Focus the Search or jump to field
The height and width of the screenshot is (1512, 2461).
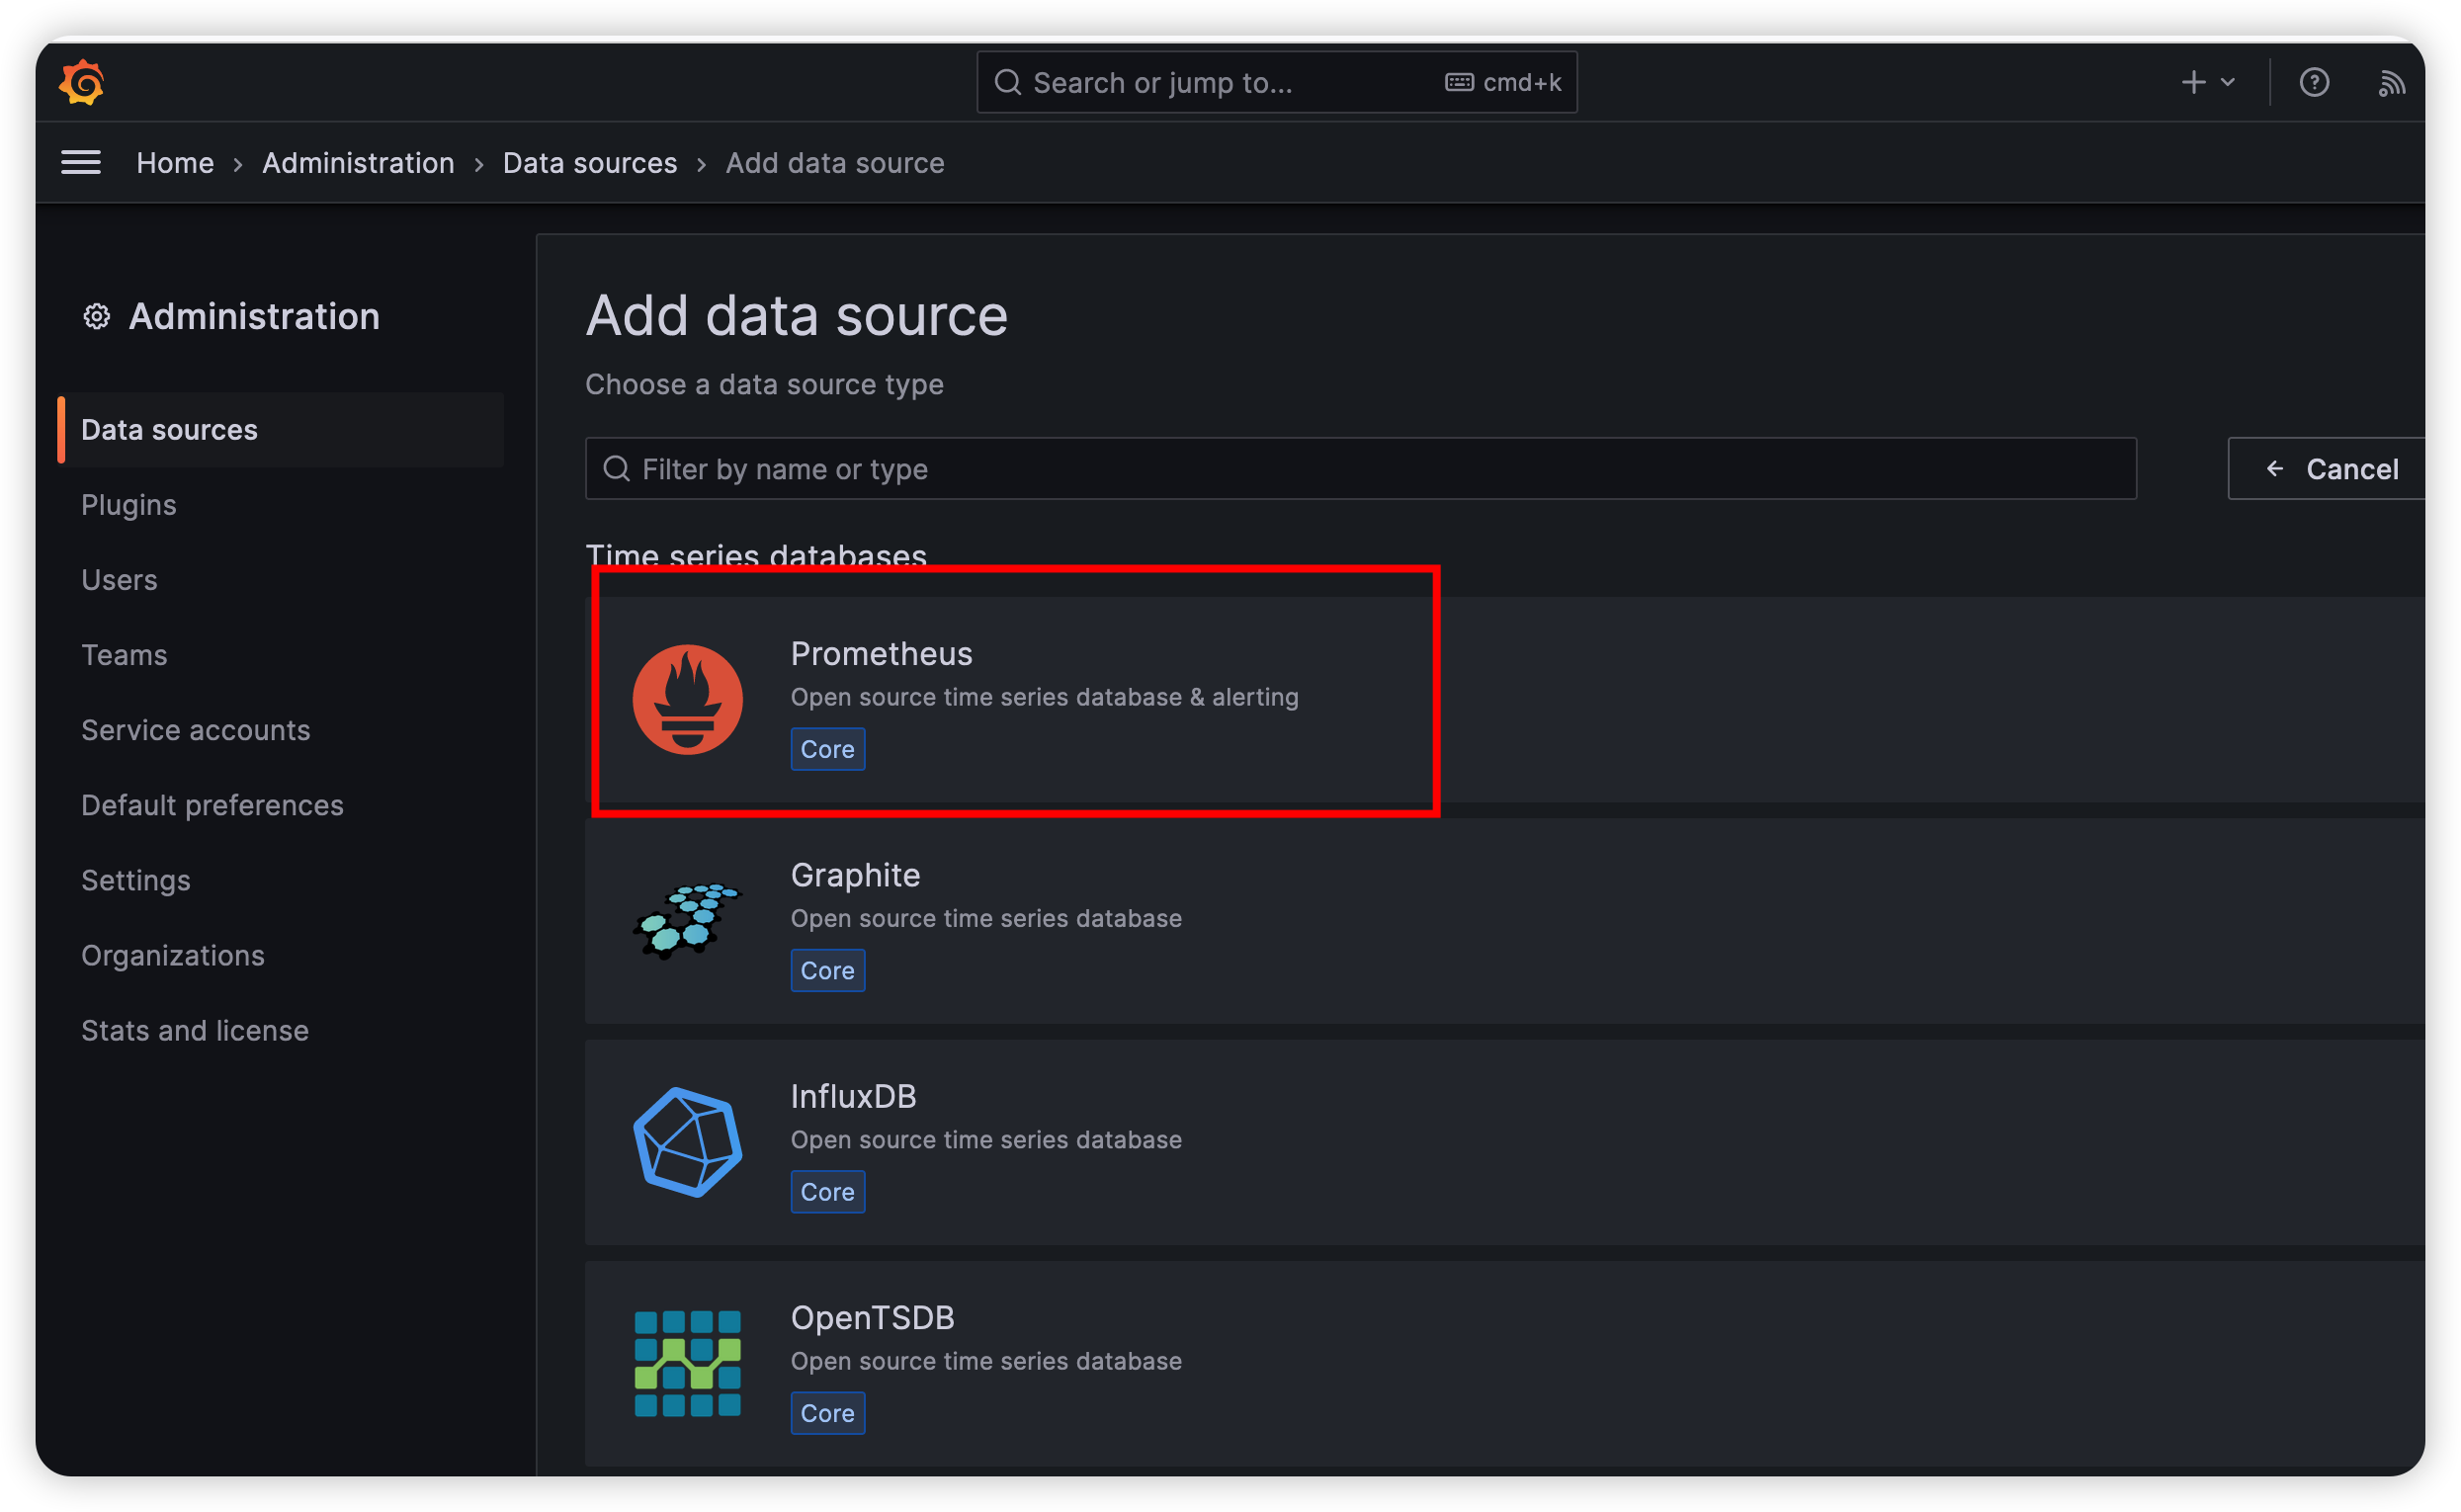pyautogui.click(x=1276, y=82)
